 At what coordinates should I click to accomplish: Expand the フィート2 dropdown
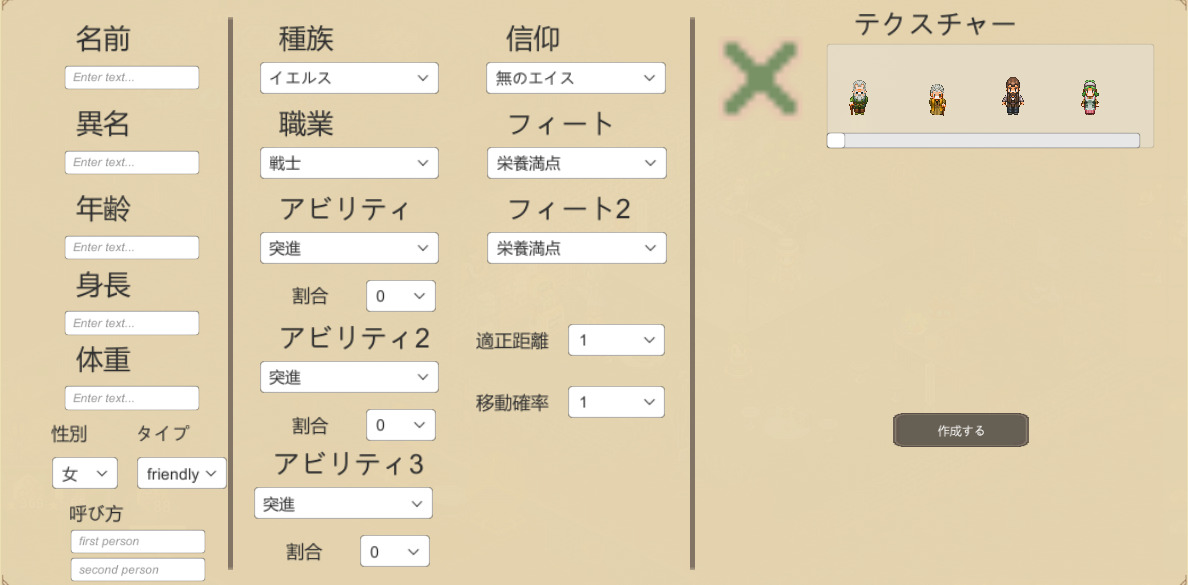point(577,248)
